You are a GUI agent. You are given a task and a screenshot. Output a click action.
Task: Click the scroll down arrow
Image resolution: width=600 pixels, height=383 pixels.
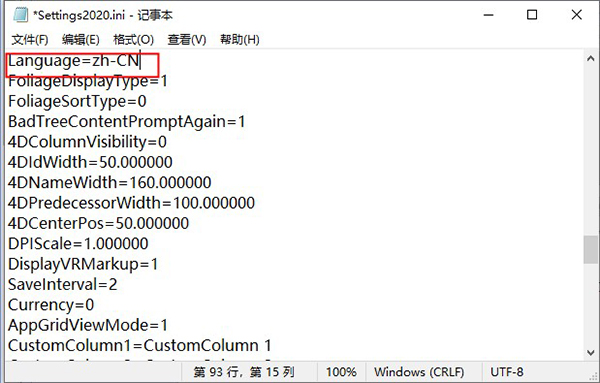590,352
